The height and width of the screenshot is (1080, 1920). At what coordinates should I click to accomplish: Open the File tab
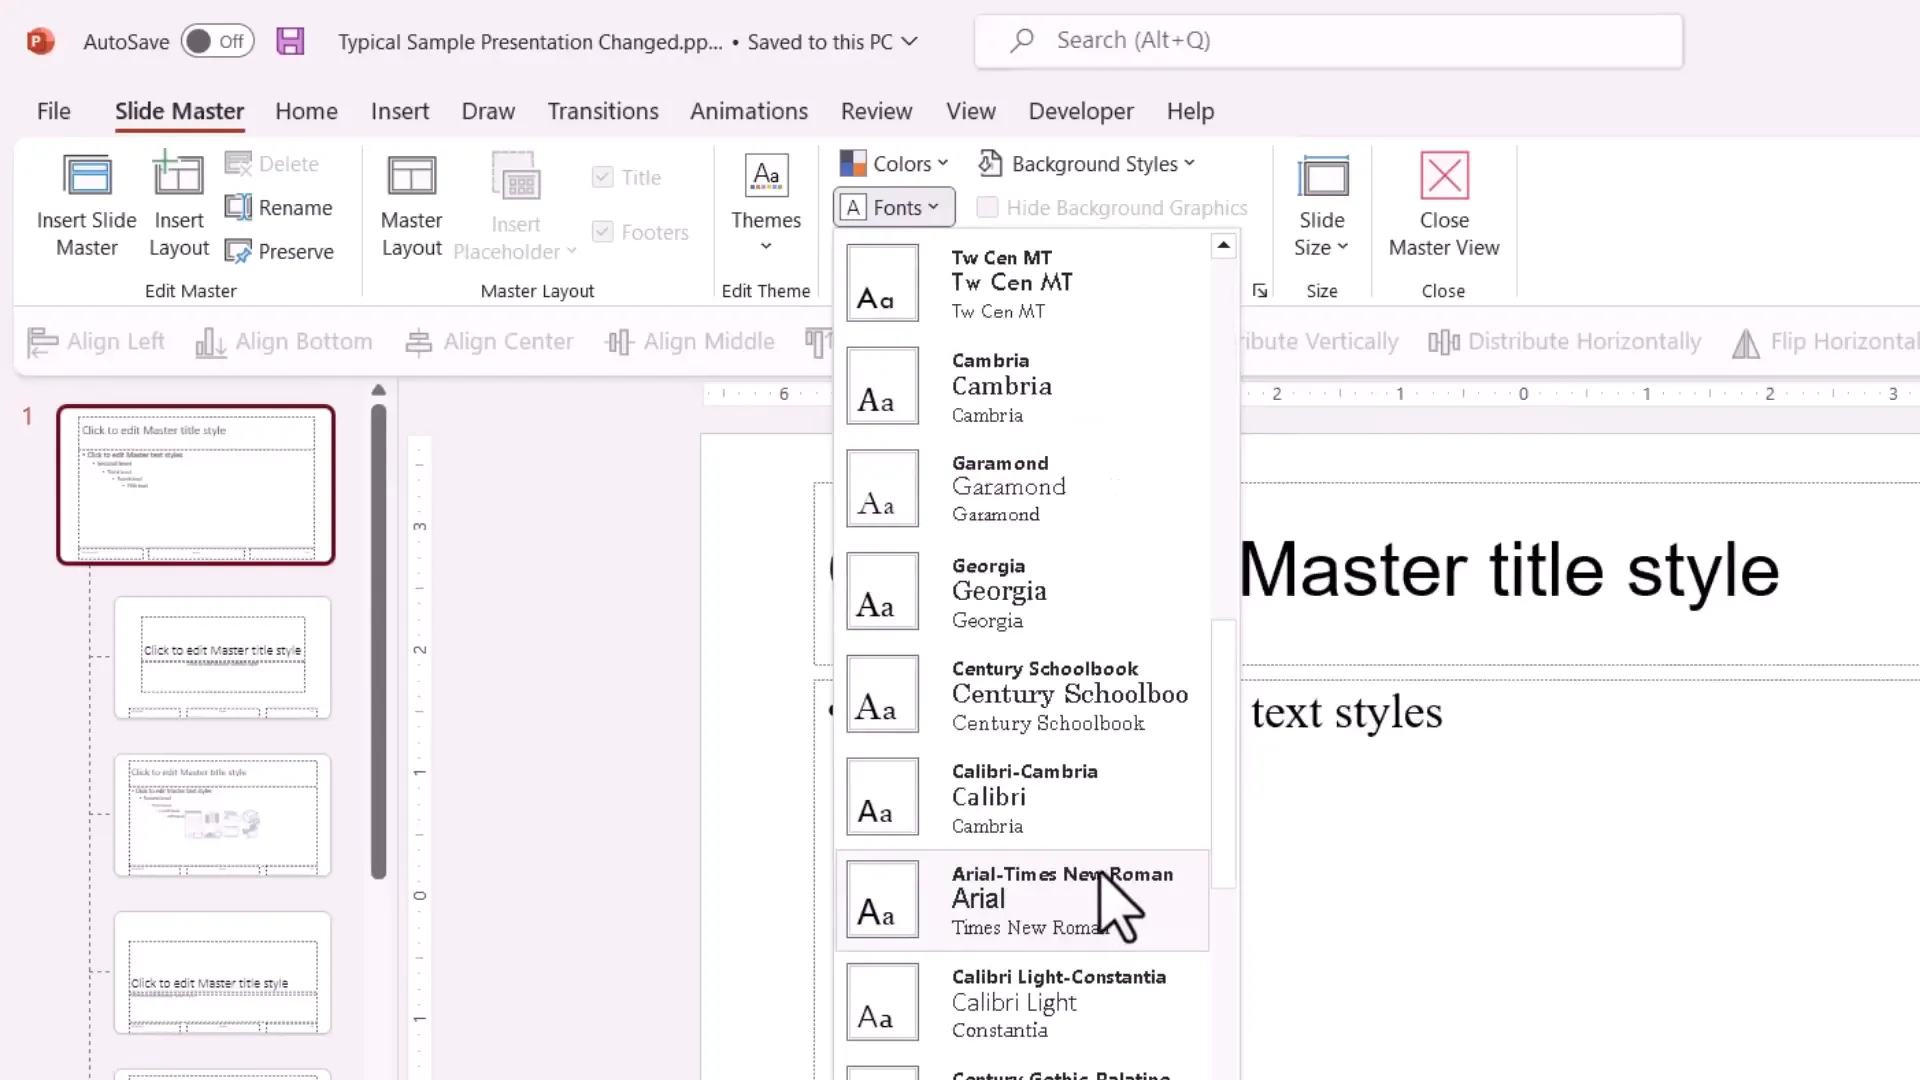point(54,111)
